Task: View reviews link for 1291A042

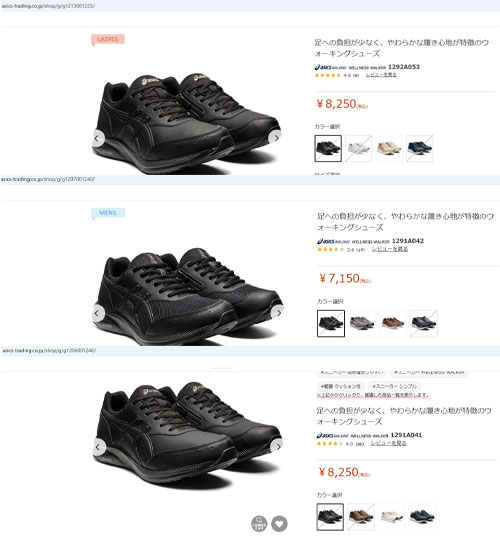Action: click(390, 249)
